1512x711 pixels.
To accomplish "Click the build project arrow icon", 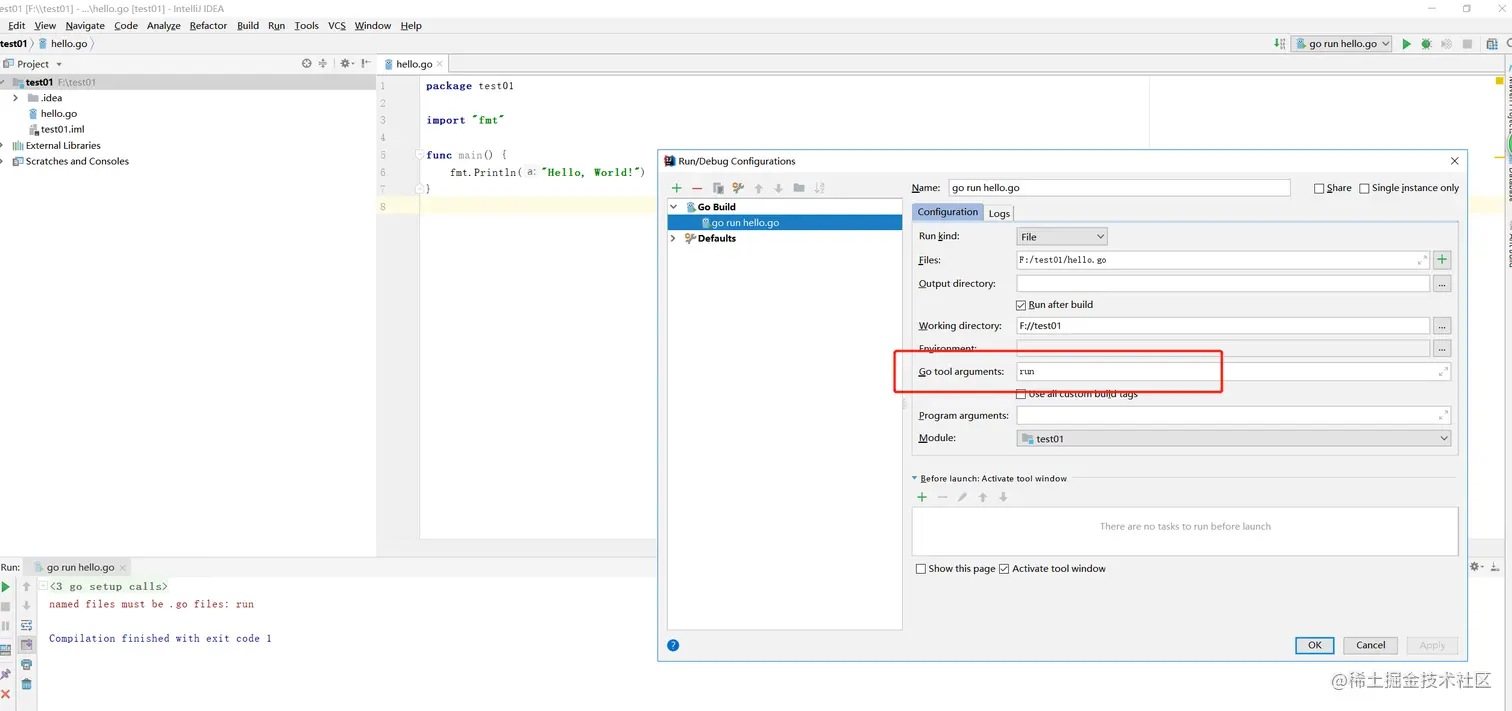I will coord(1280,44).
